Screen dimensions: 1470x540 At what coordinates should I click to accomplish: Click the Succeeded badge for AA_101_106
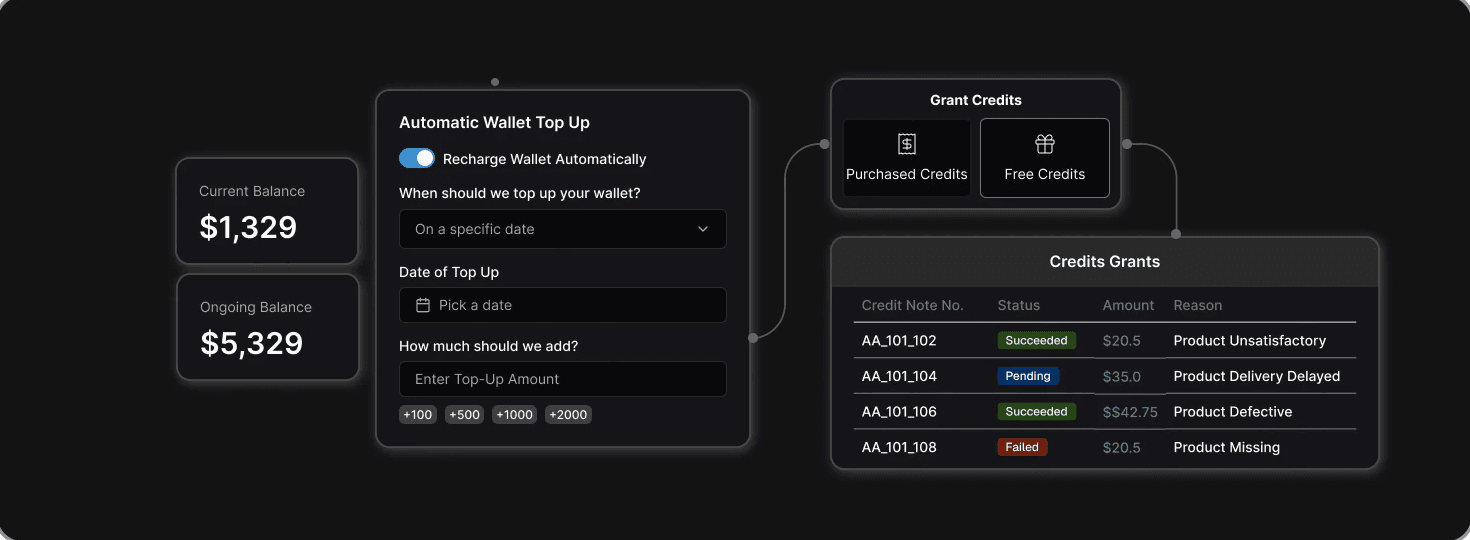tap(1037, 412)
